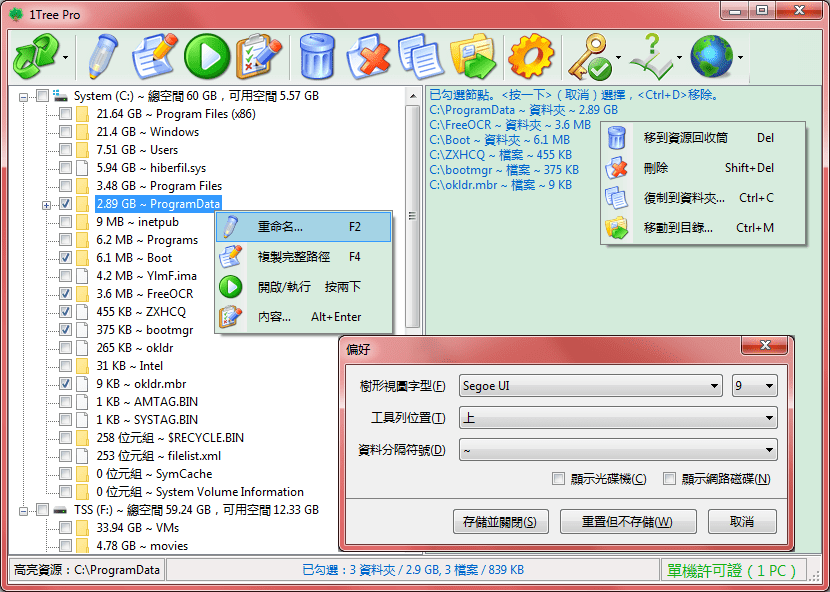
Task: Select 刪除 Shift+Del menu item
Action: [x=703, y=168]
